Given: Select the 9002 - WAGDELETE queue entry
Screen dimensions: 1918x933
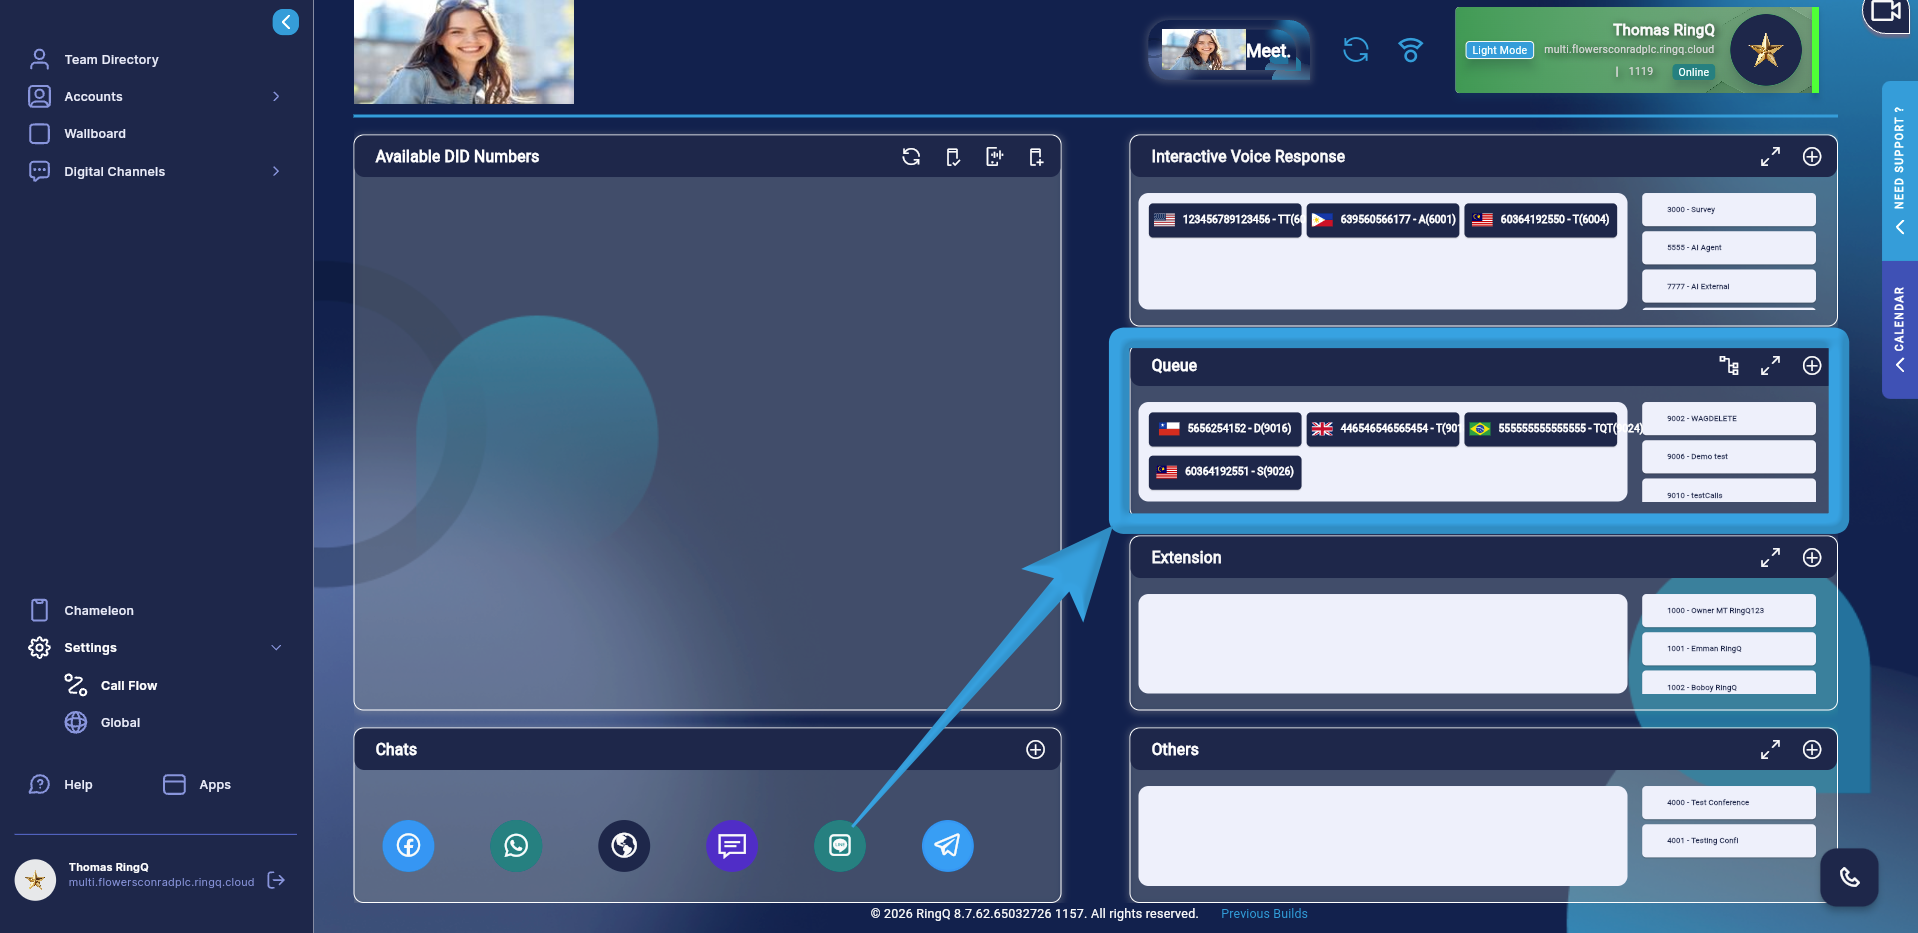Looking at the screenshot, I should coord(1727,418).
